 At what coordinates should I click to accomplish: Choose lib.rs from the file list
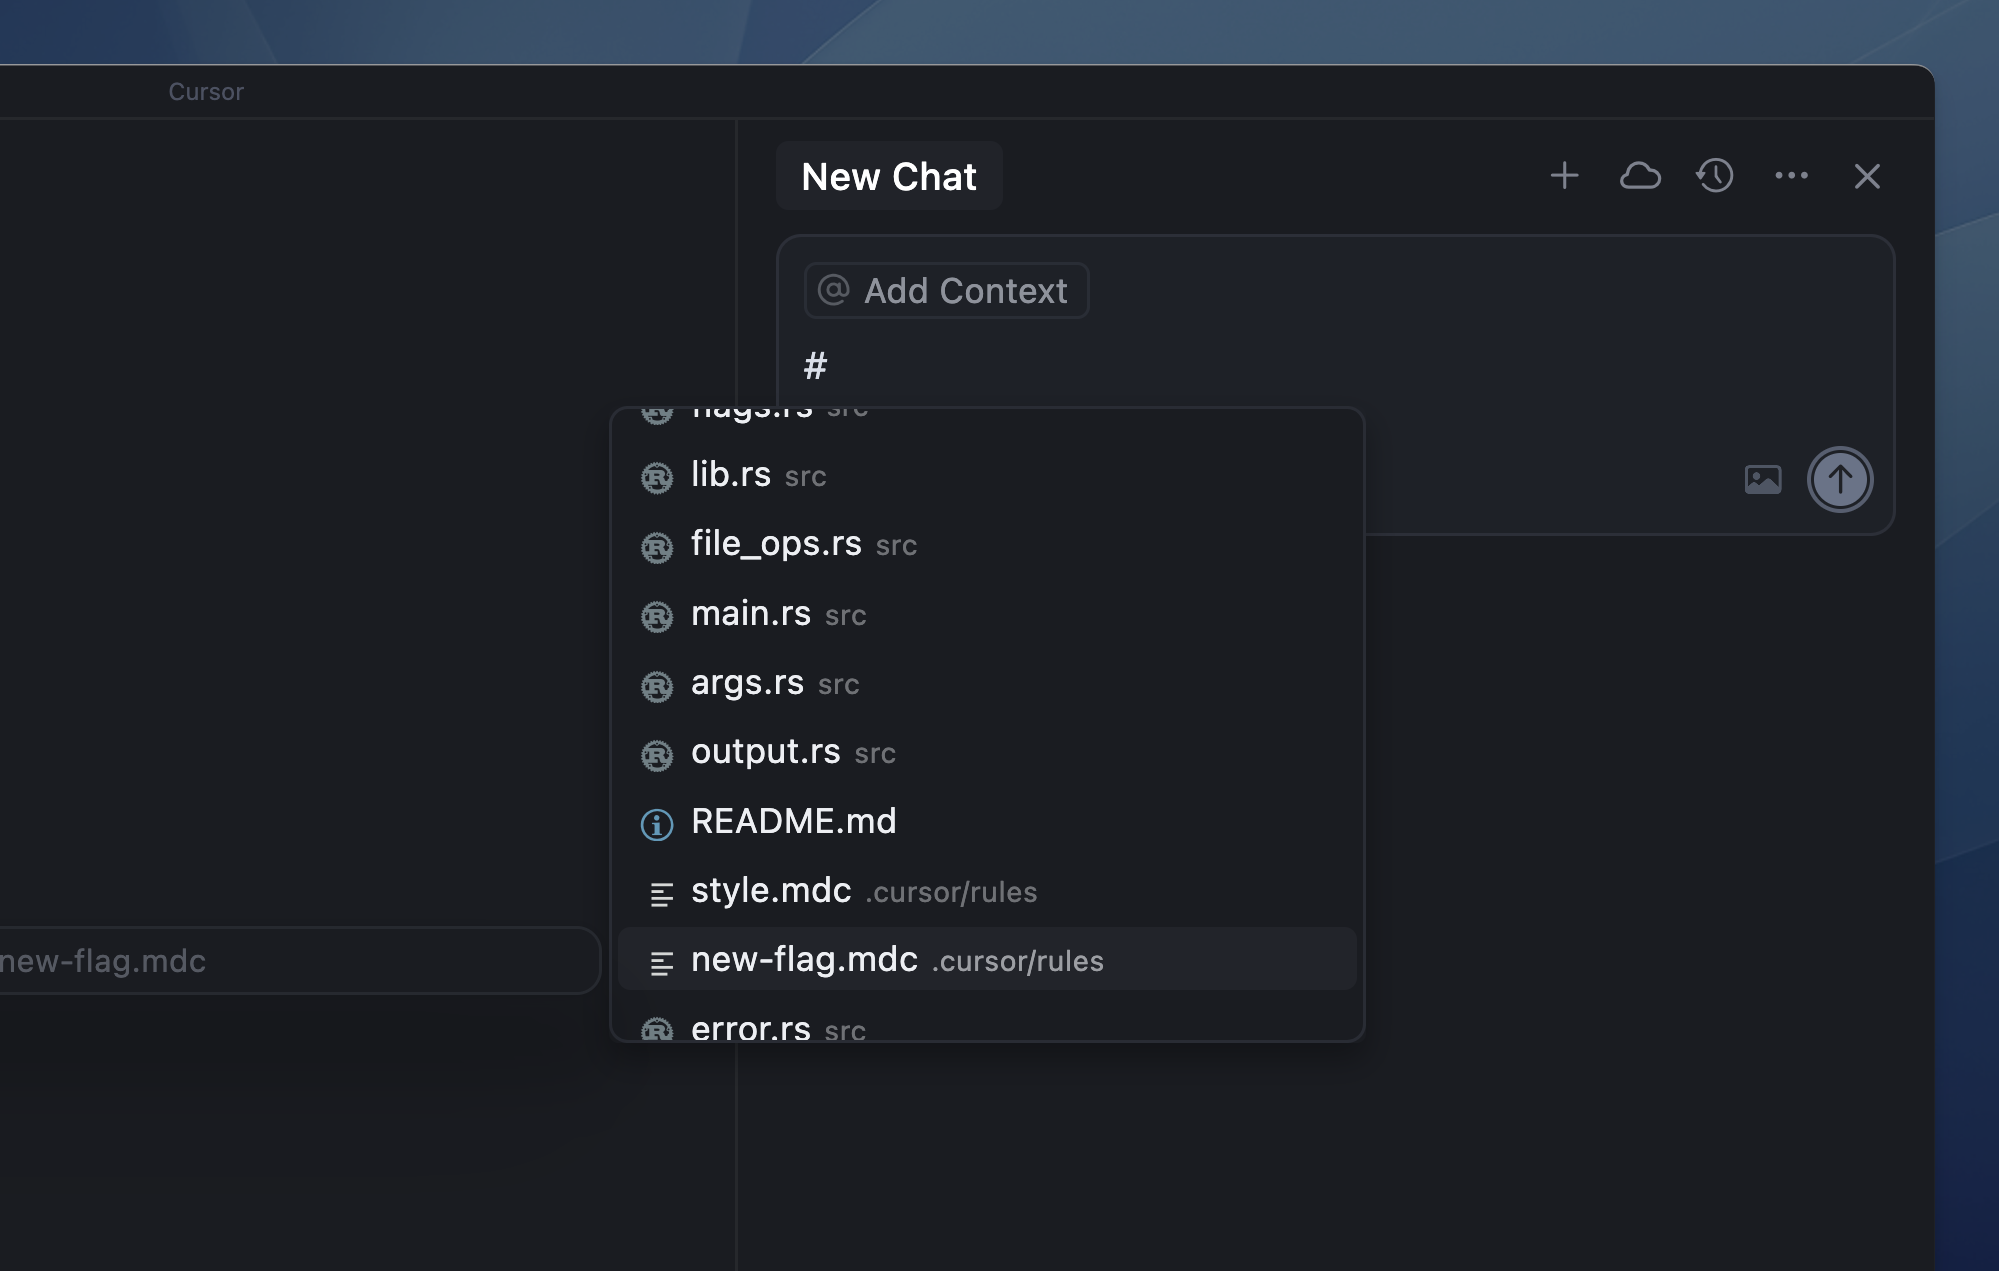coord(987,475)
